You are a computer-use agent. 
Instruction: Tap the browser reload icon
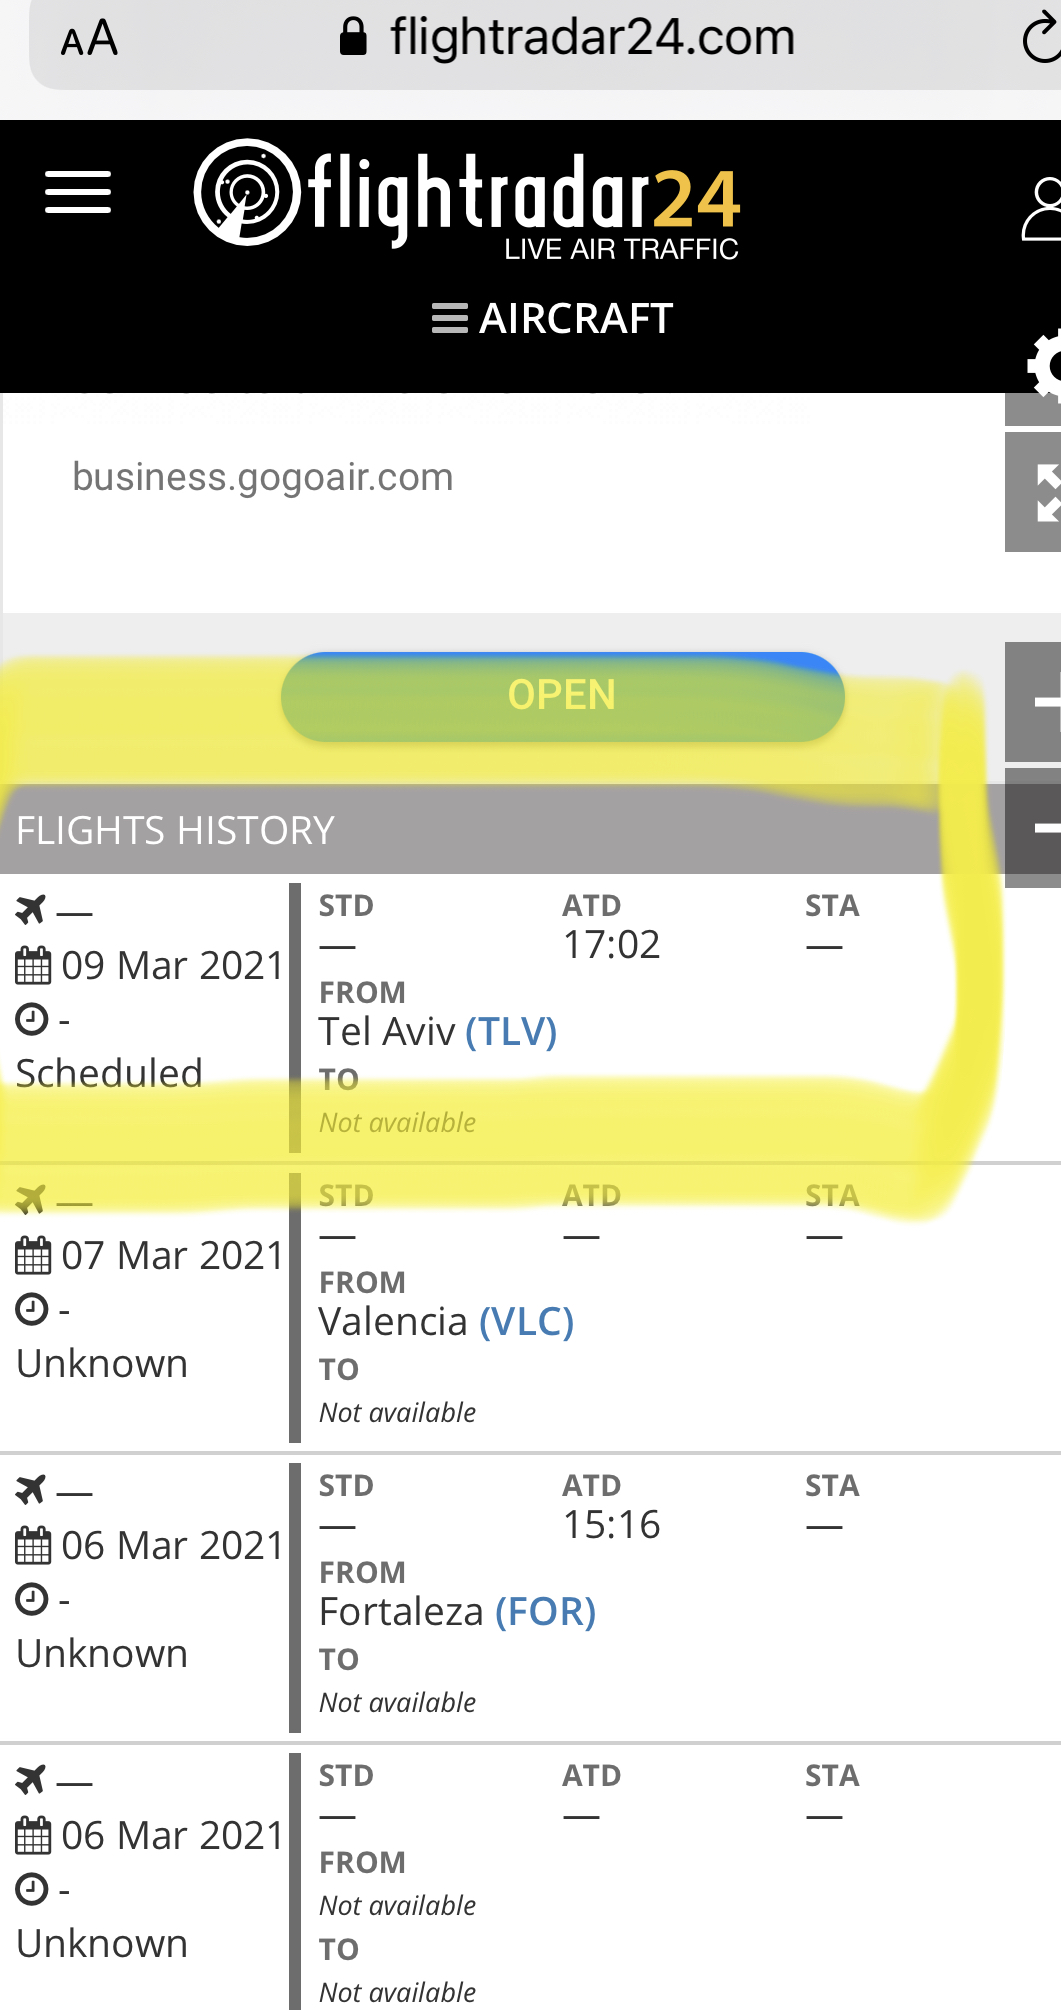click(x=1040, y=40)
